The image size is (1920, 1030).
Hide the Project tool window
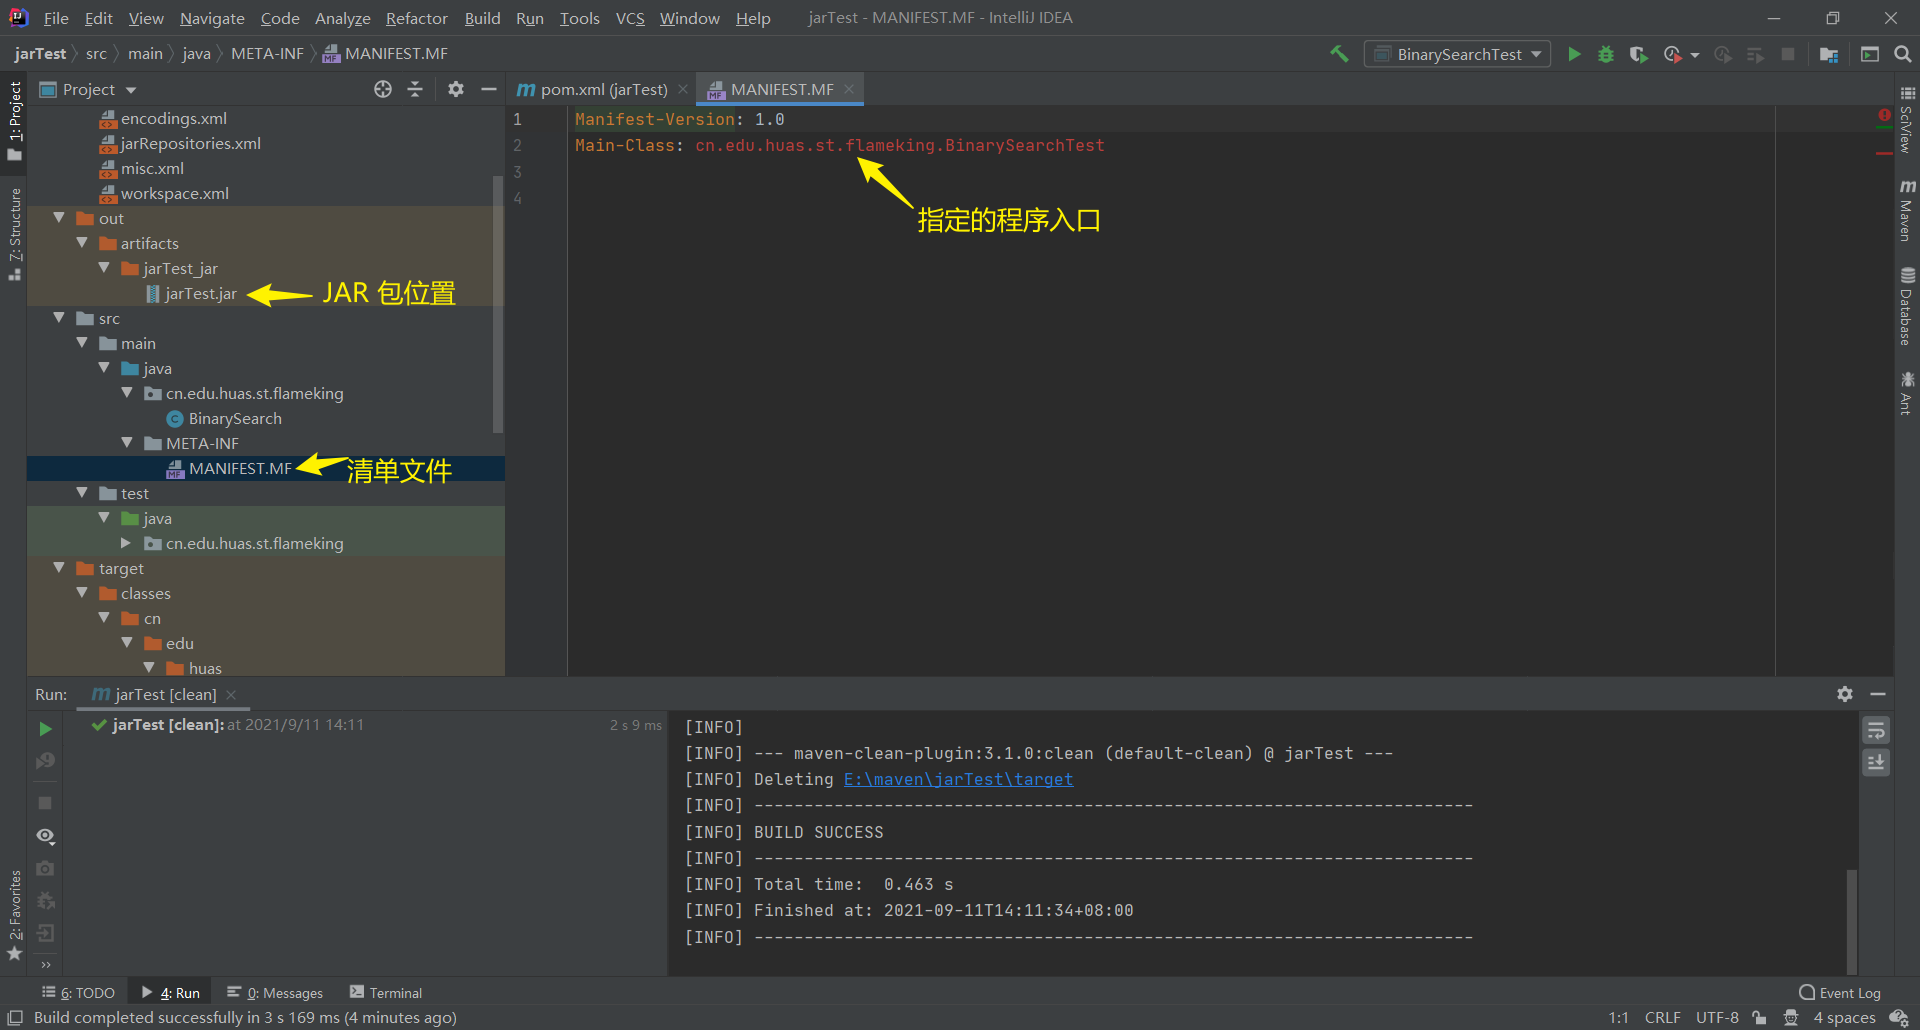click(x=488, y=89)
